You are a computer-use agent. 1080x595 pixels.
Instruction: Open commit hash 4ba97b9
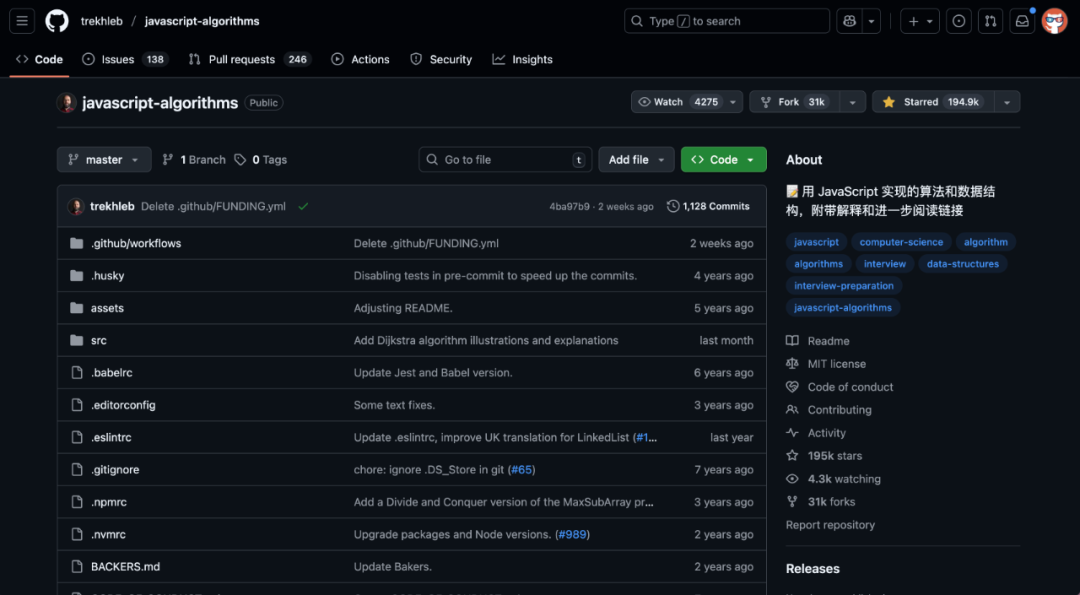(x=569, y=207)
